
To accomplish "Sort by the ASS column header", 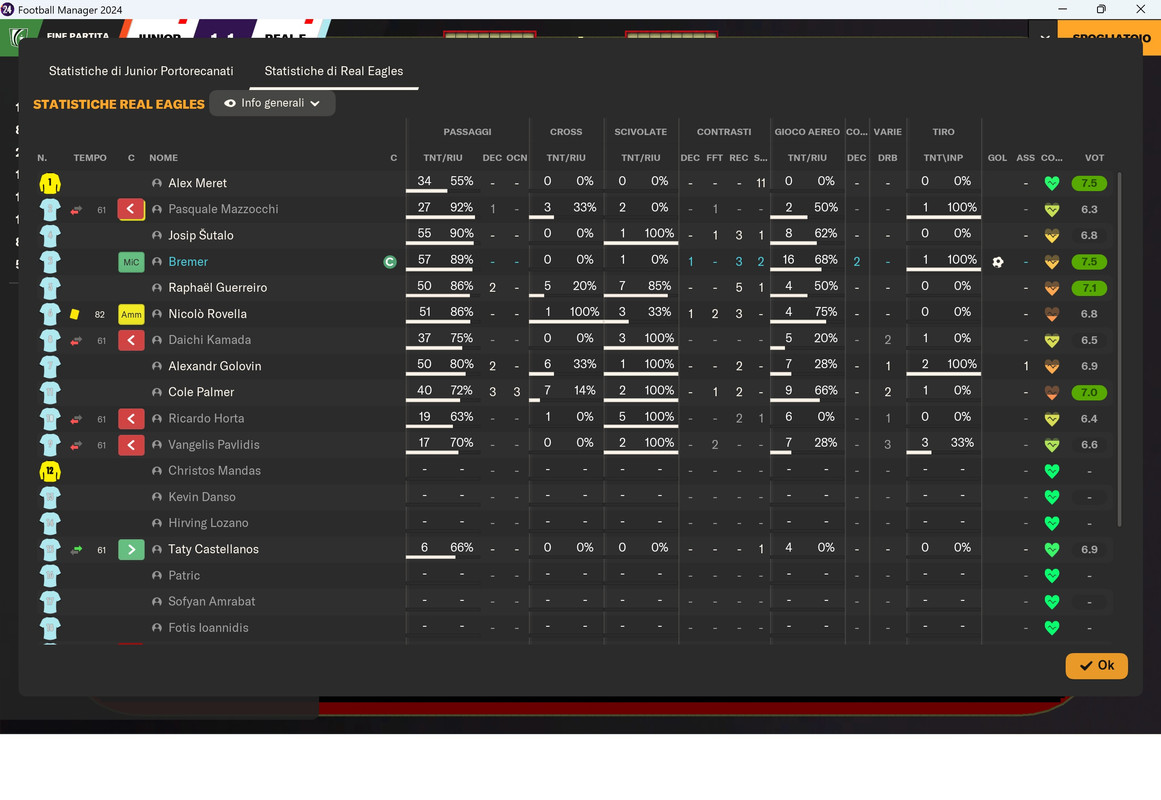I will coord(1026,158).
